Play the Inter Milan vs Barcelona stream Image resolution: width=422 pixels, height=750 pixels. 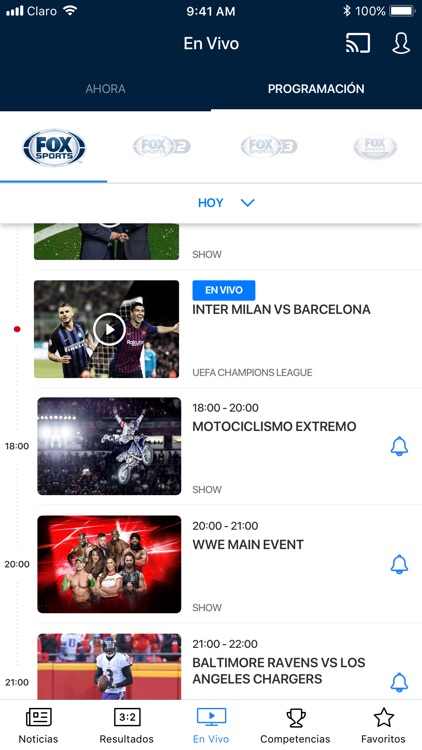point(109,330)
